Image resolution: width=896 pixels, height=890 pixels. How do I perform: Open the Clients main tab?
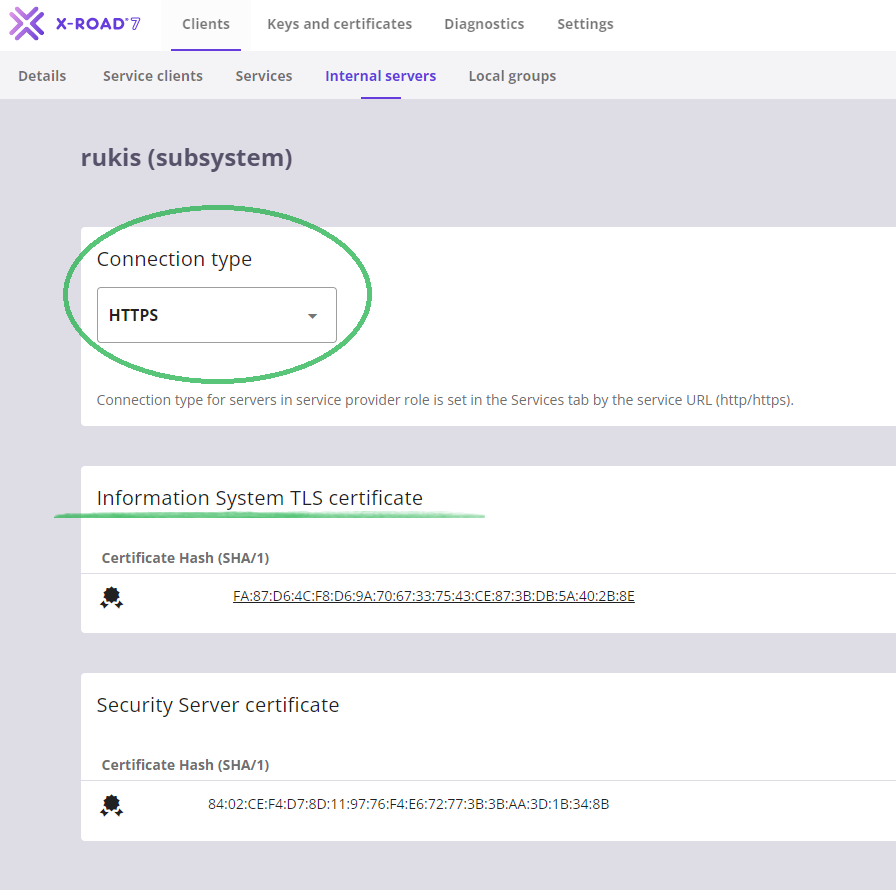pos(206,24)
